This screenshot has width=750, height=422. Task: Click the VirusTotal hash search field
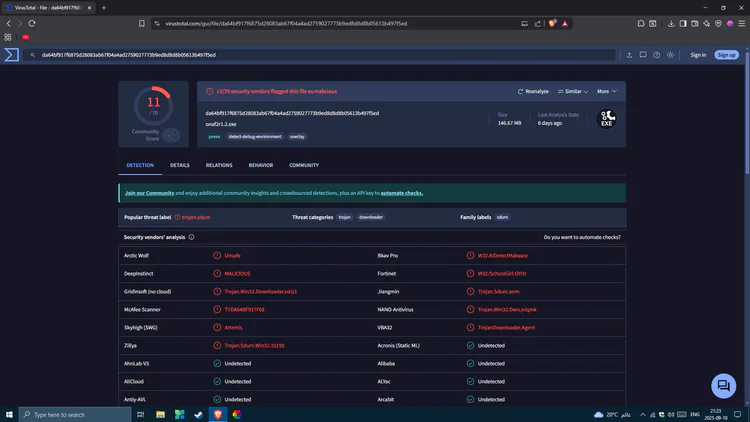[x=320, y=55]
